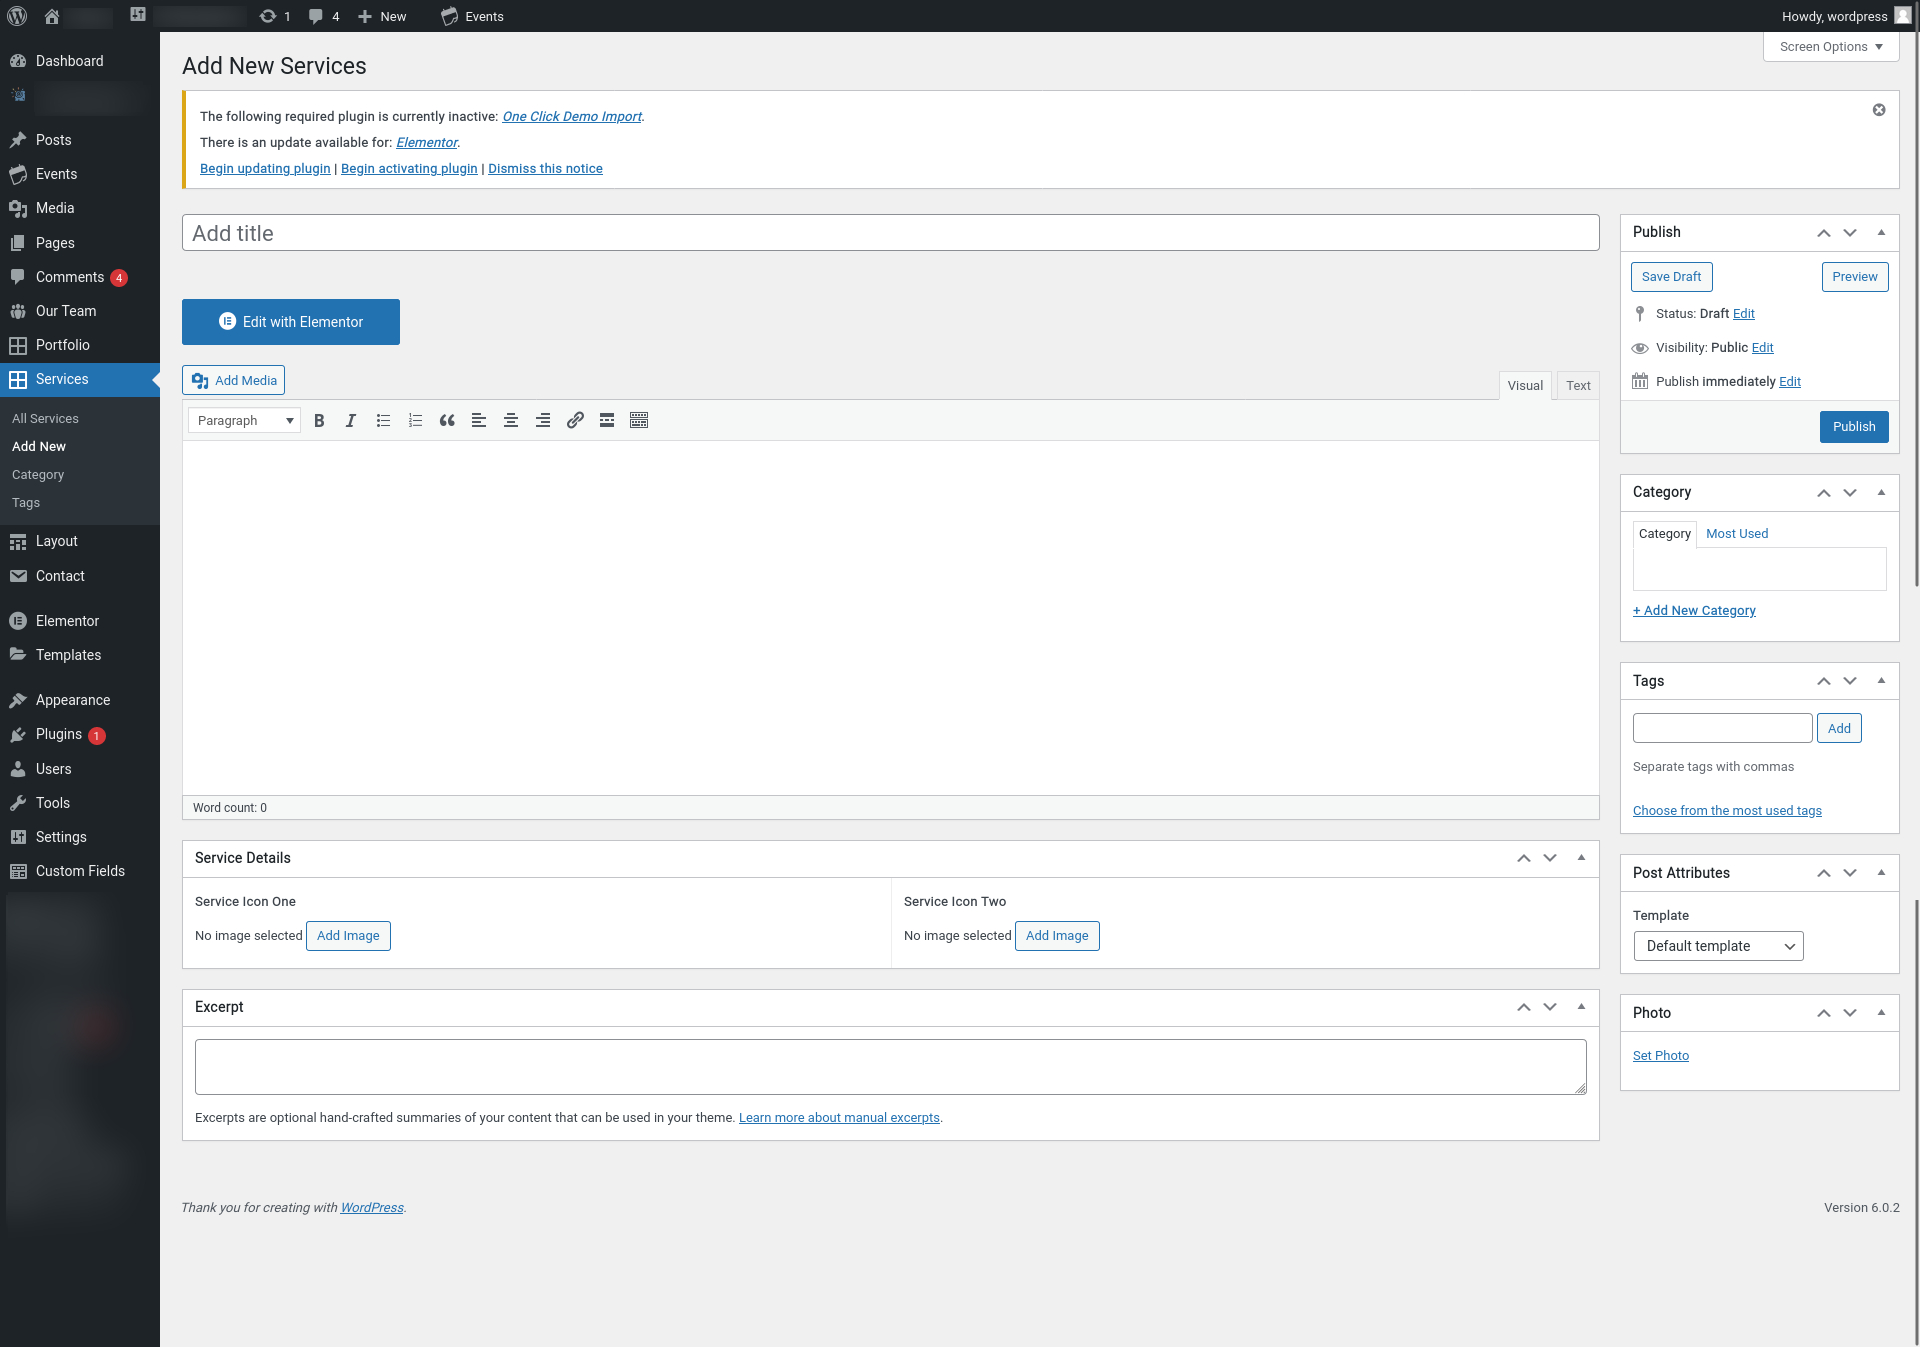Click the blue Publish button
This screenshot has width=1920, height=1347.
pos(1854,427)
